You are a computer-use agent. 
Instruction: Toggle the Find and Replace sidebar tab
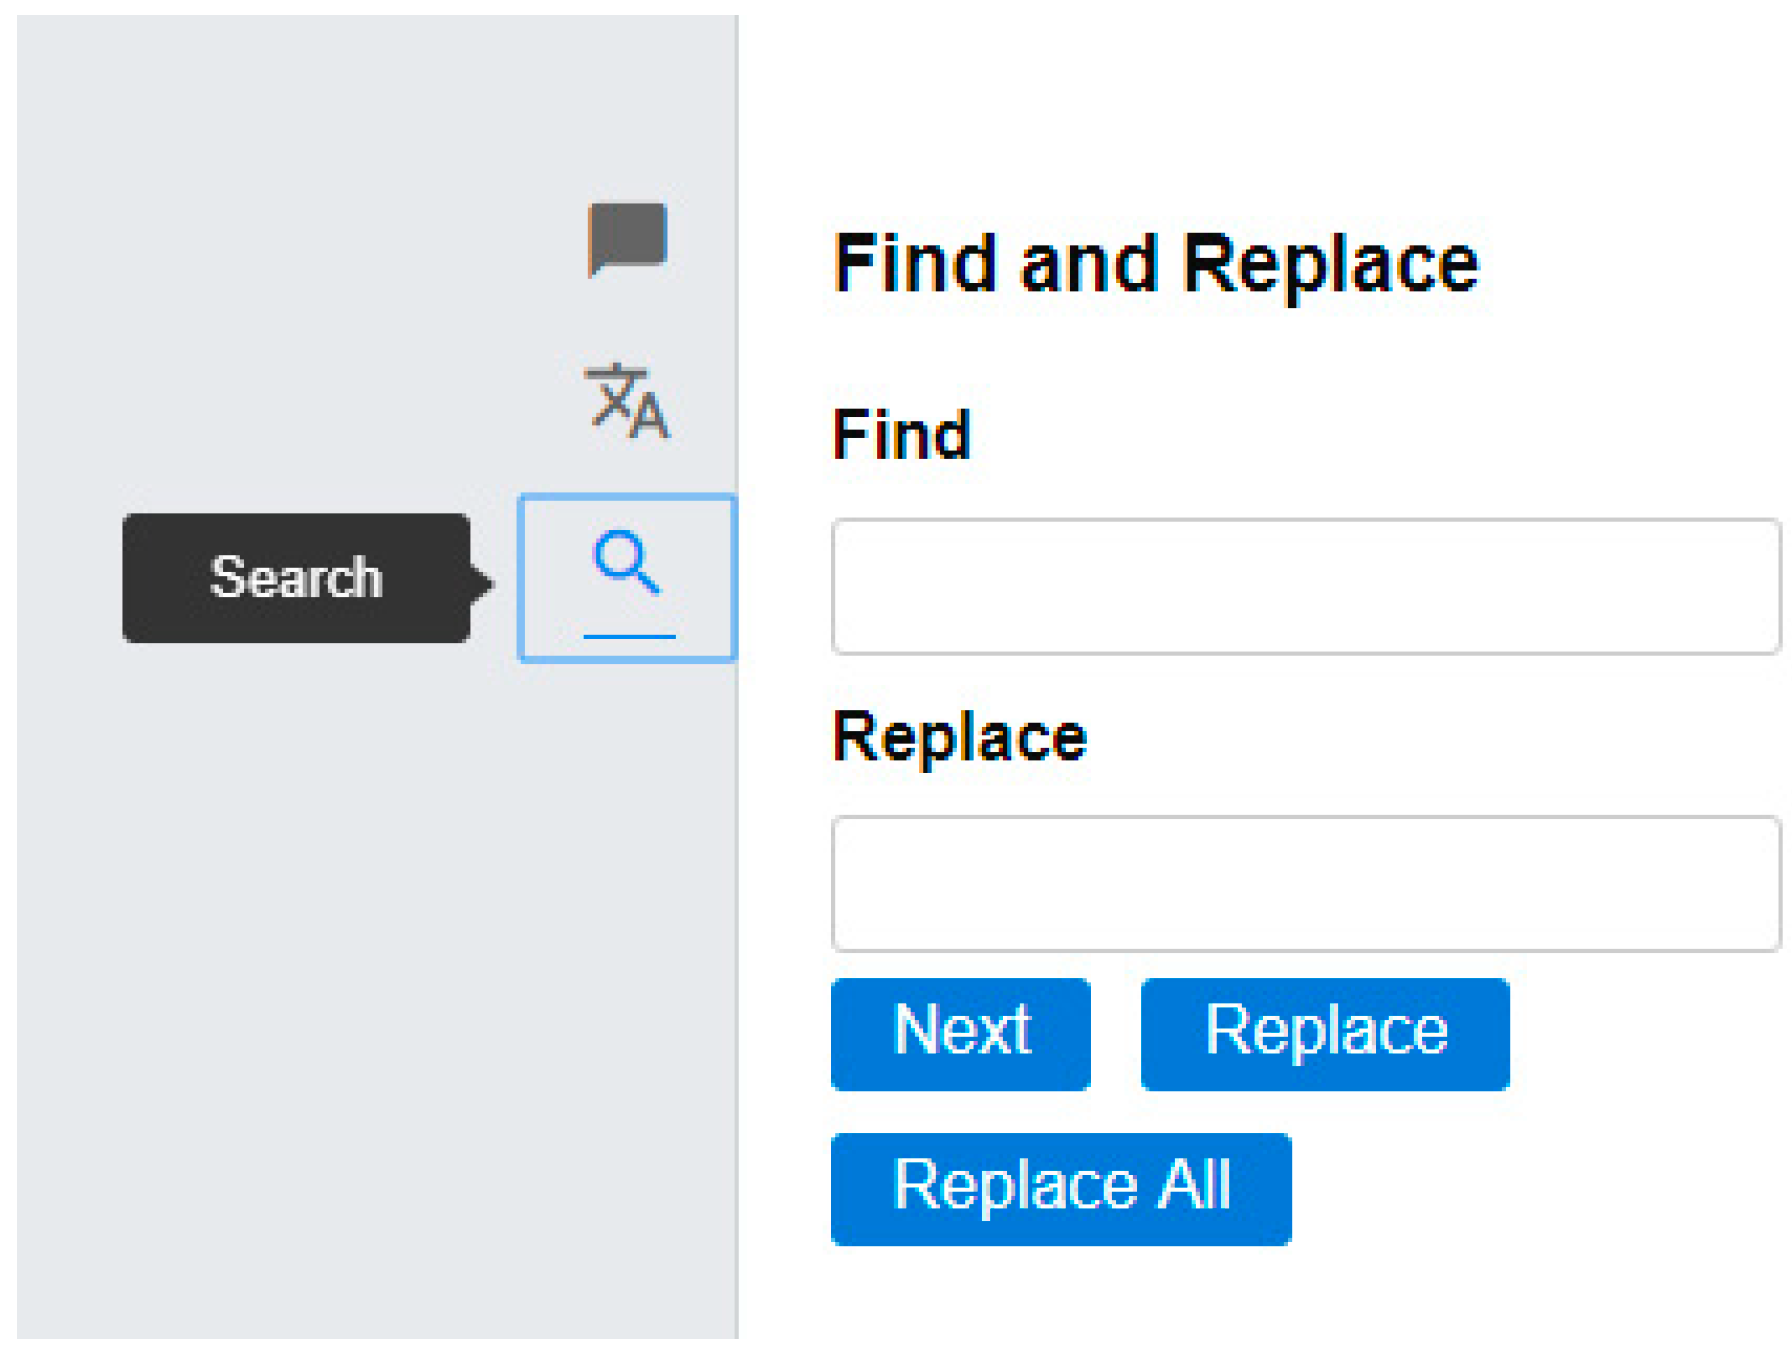(627, 578)
